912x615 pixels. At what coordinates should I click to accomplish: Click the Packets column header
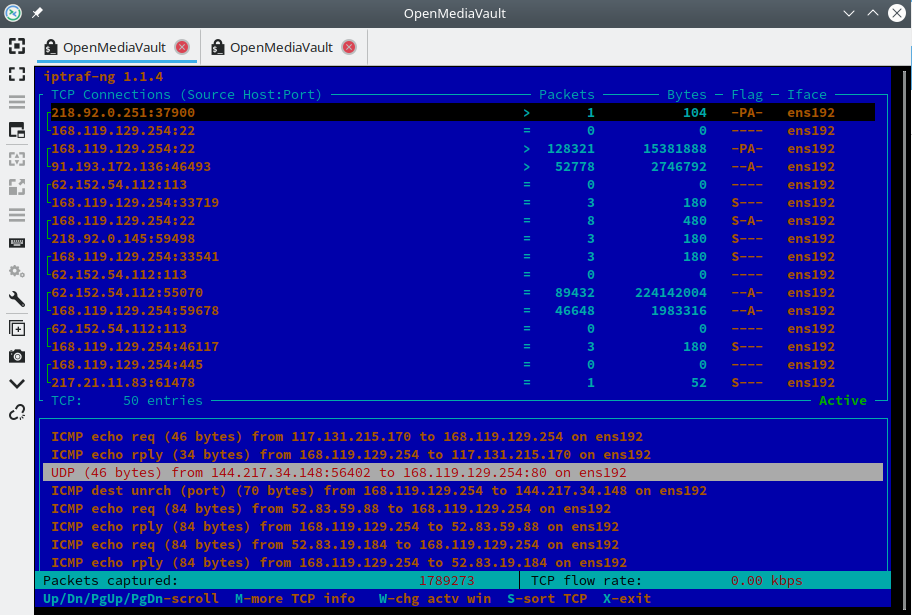point(567,94)
